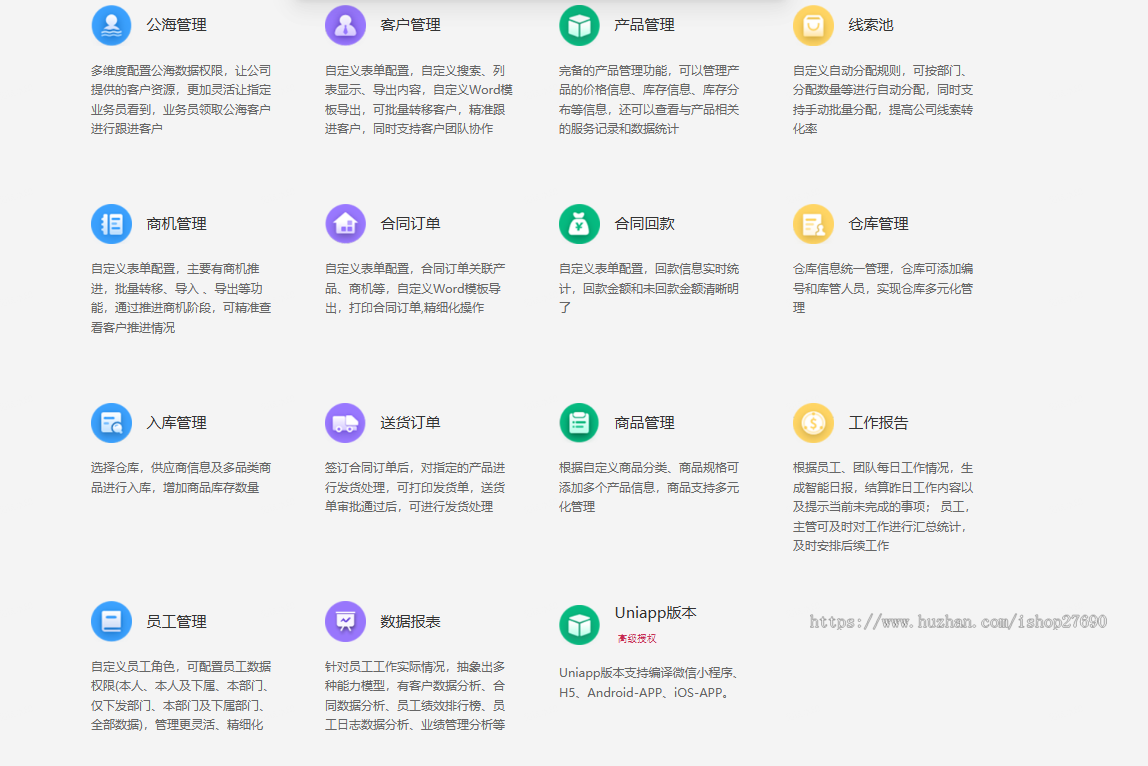Screen dimensions: 1148x766
Task: Click description starting 多维度配置公海数据权限
Action: pos(181,100)
